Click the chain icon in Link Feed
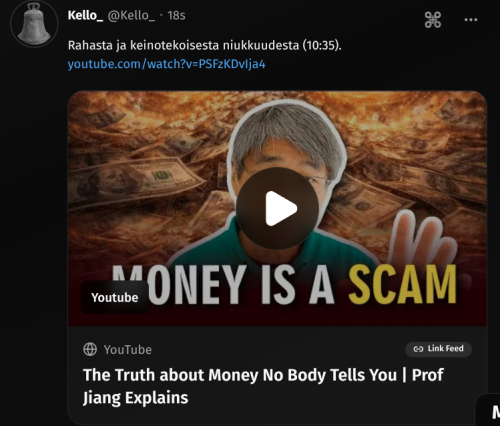This screenshot has width=500, height=426. click(418, 349)
